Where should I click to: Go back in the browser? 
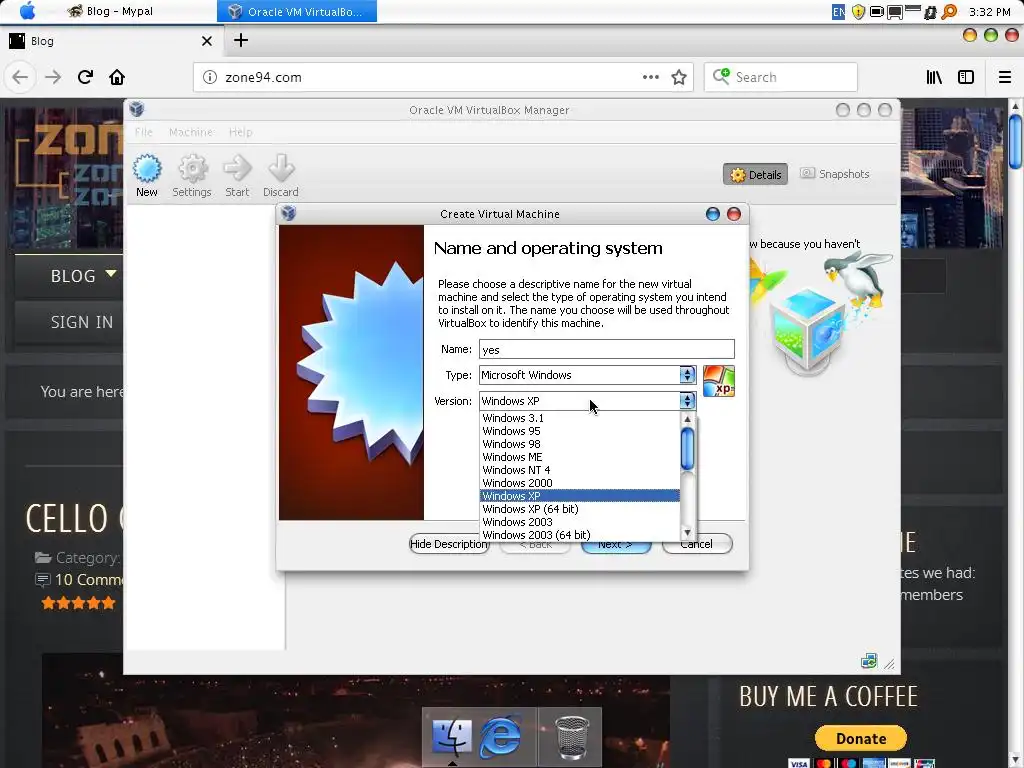(20, 77)
